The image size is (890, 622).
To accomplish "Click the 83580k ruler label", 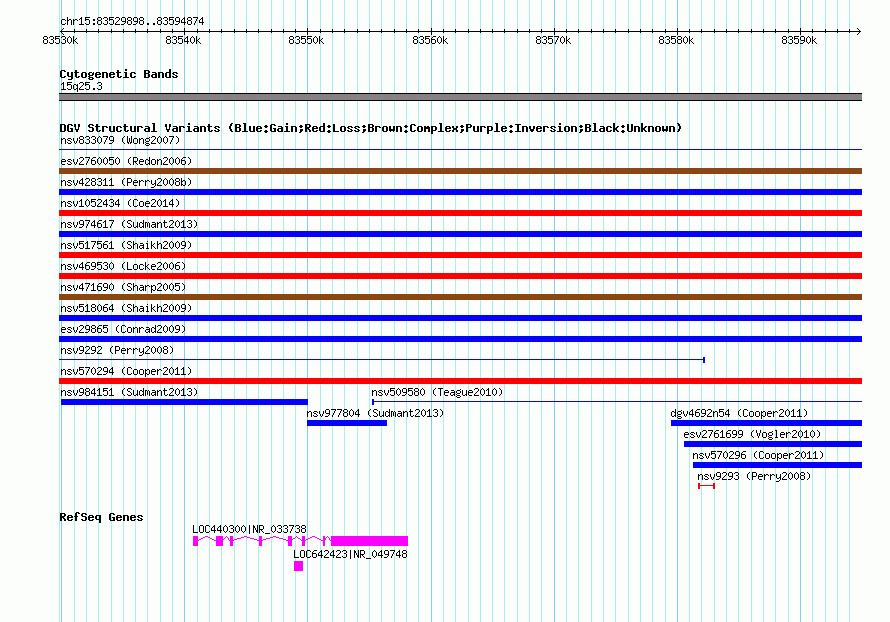I will [676, 40].
